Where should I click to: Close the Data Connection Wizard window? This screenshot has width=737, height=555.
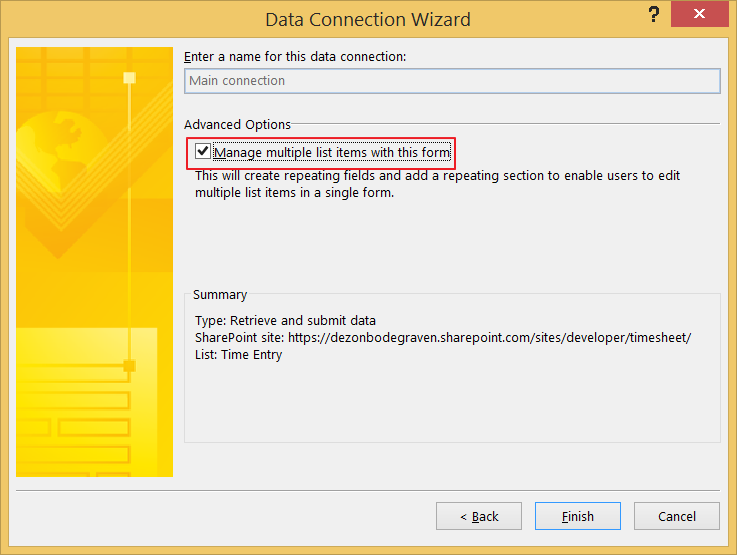[699, 14]
